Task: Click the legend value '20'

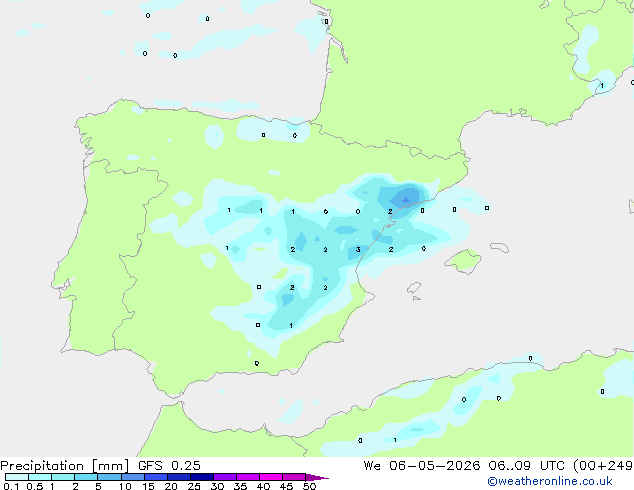Action: pyautogui.click(x=171, y=486)
